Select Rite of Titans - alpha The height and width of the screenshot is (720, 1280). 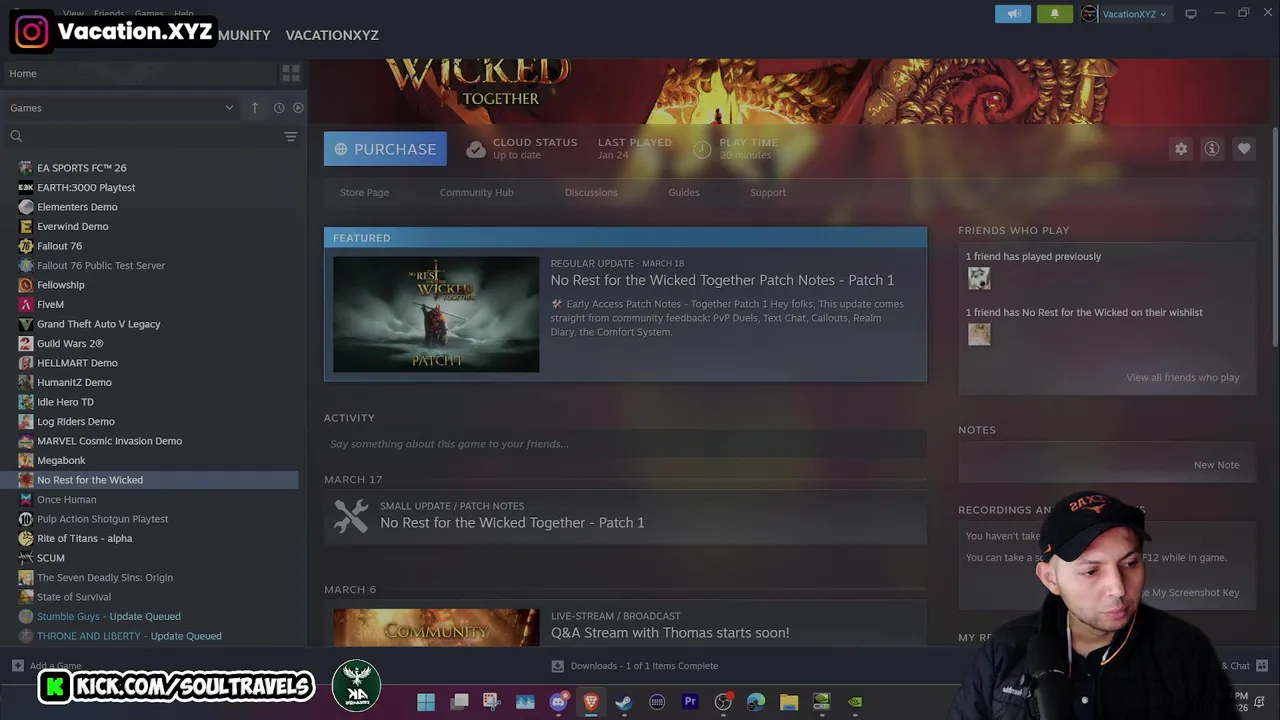coord(84,538)
